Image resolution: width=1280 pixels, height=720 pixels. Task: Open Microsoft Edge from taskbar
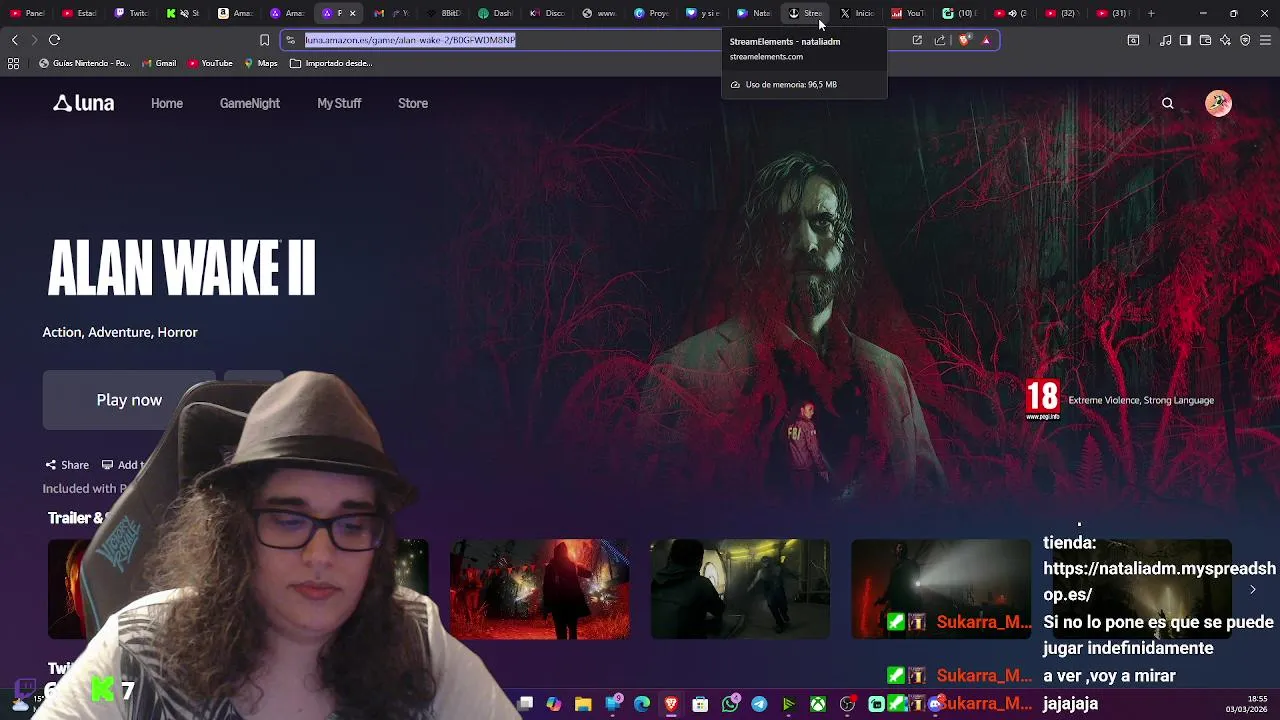coord(642,704)
